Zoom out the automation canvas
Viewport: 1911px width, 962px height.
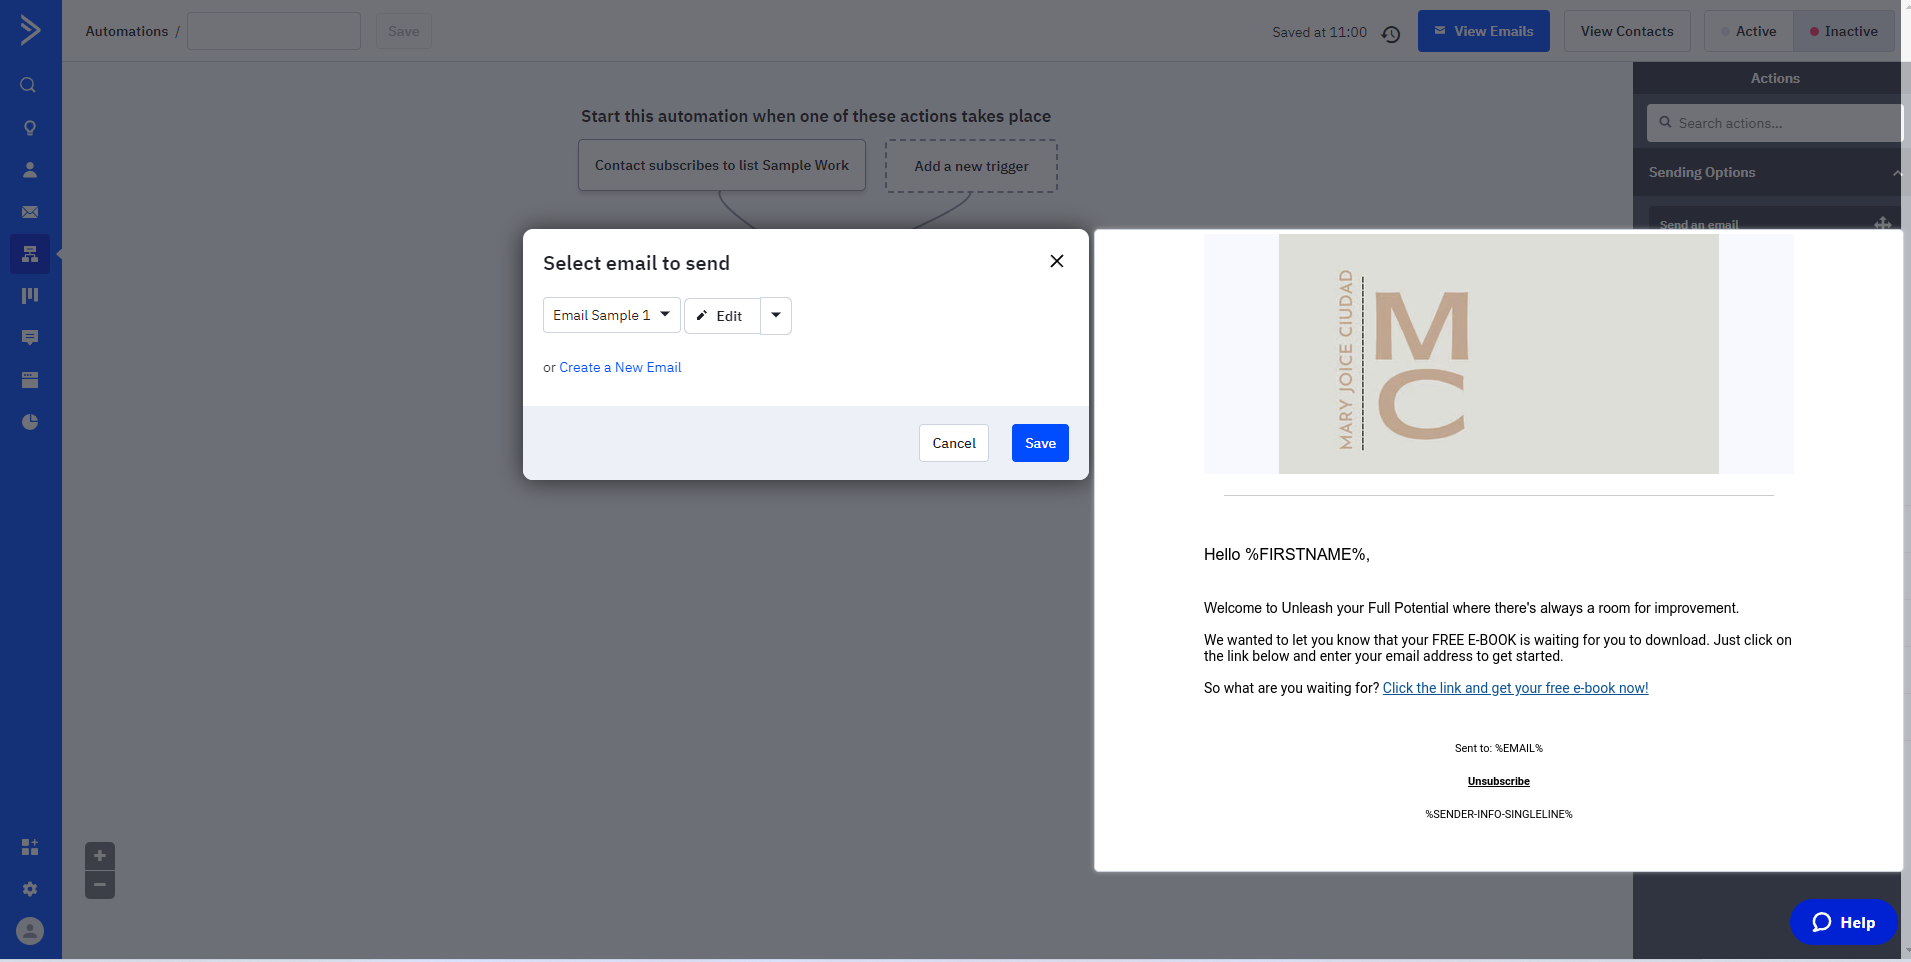pos(100,885)
